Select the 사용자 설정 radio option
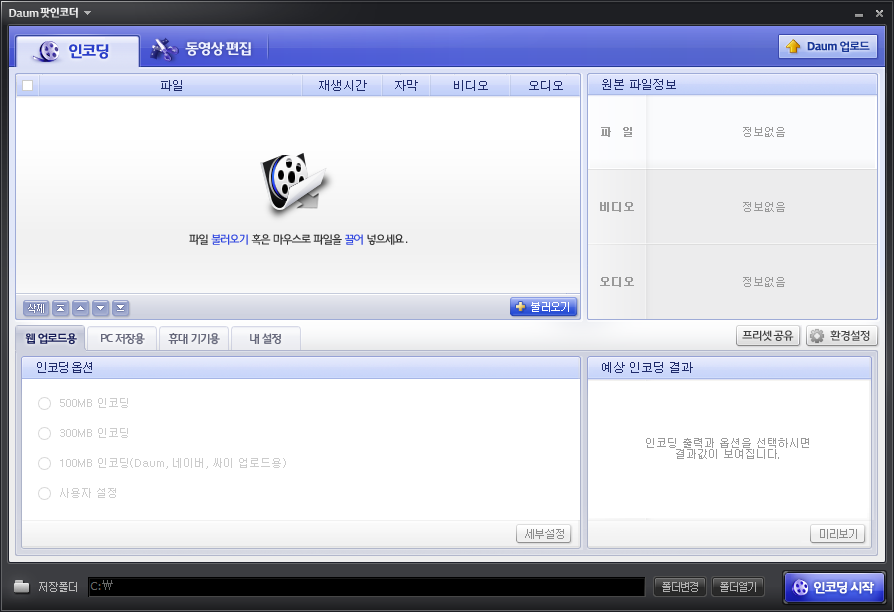 (x=44, y=493)
